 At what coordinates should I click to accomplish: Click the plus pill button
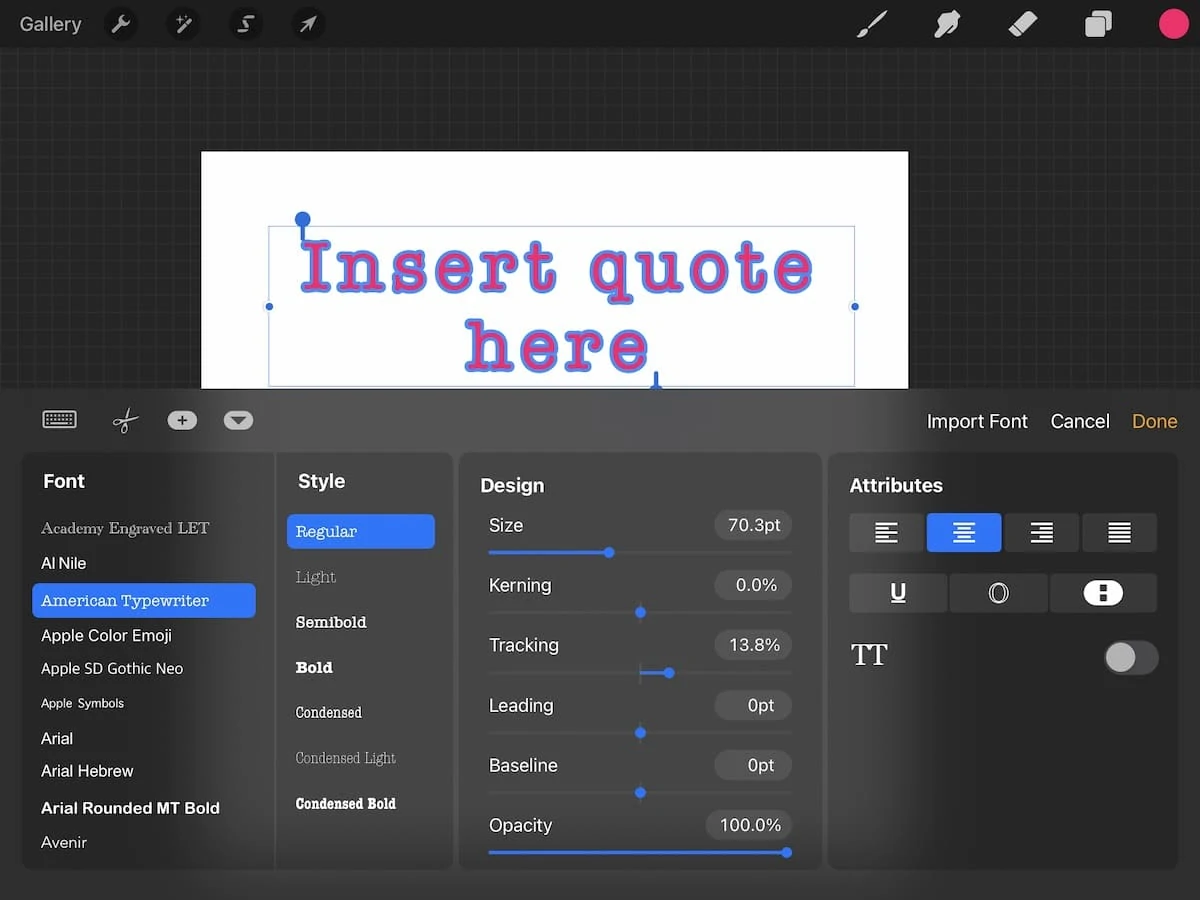point(182,421)
